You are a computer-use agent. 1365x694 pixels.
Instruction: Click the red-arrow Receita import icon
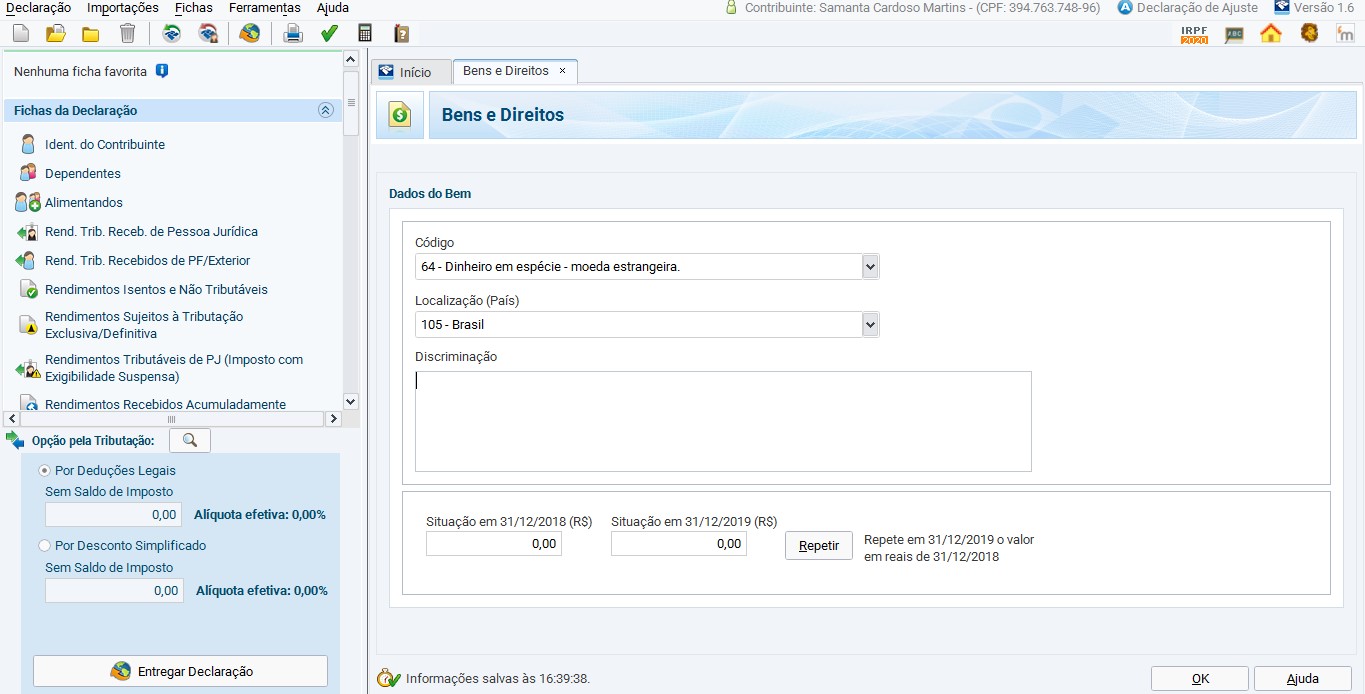pyautogui.click(x=208, y=33)
